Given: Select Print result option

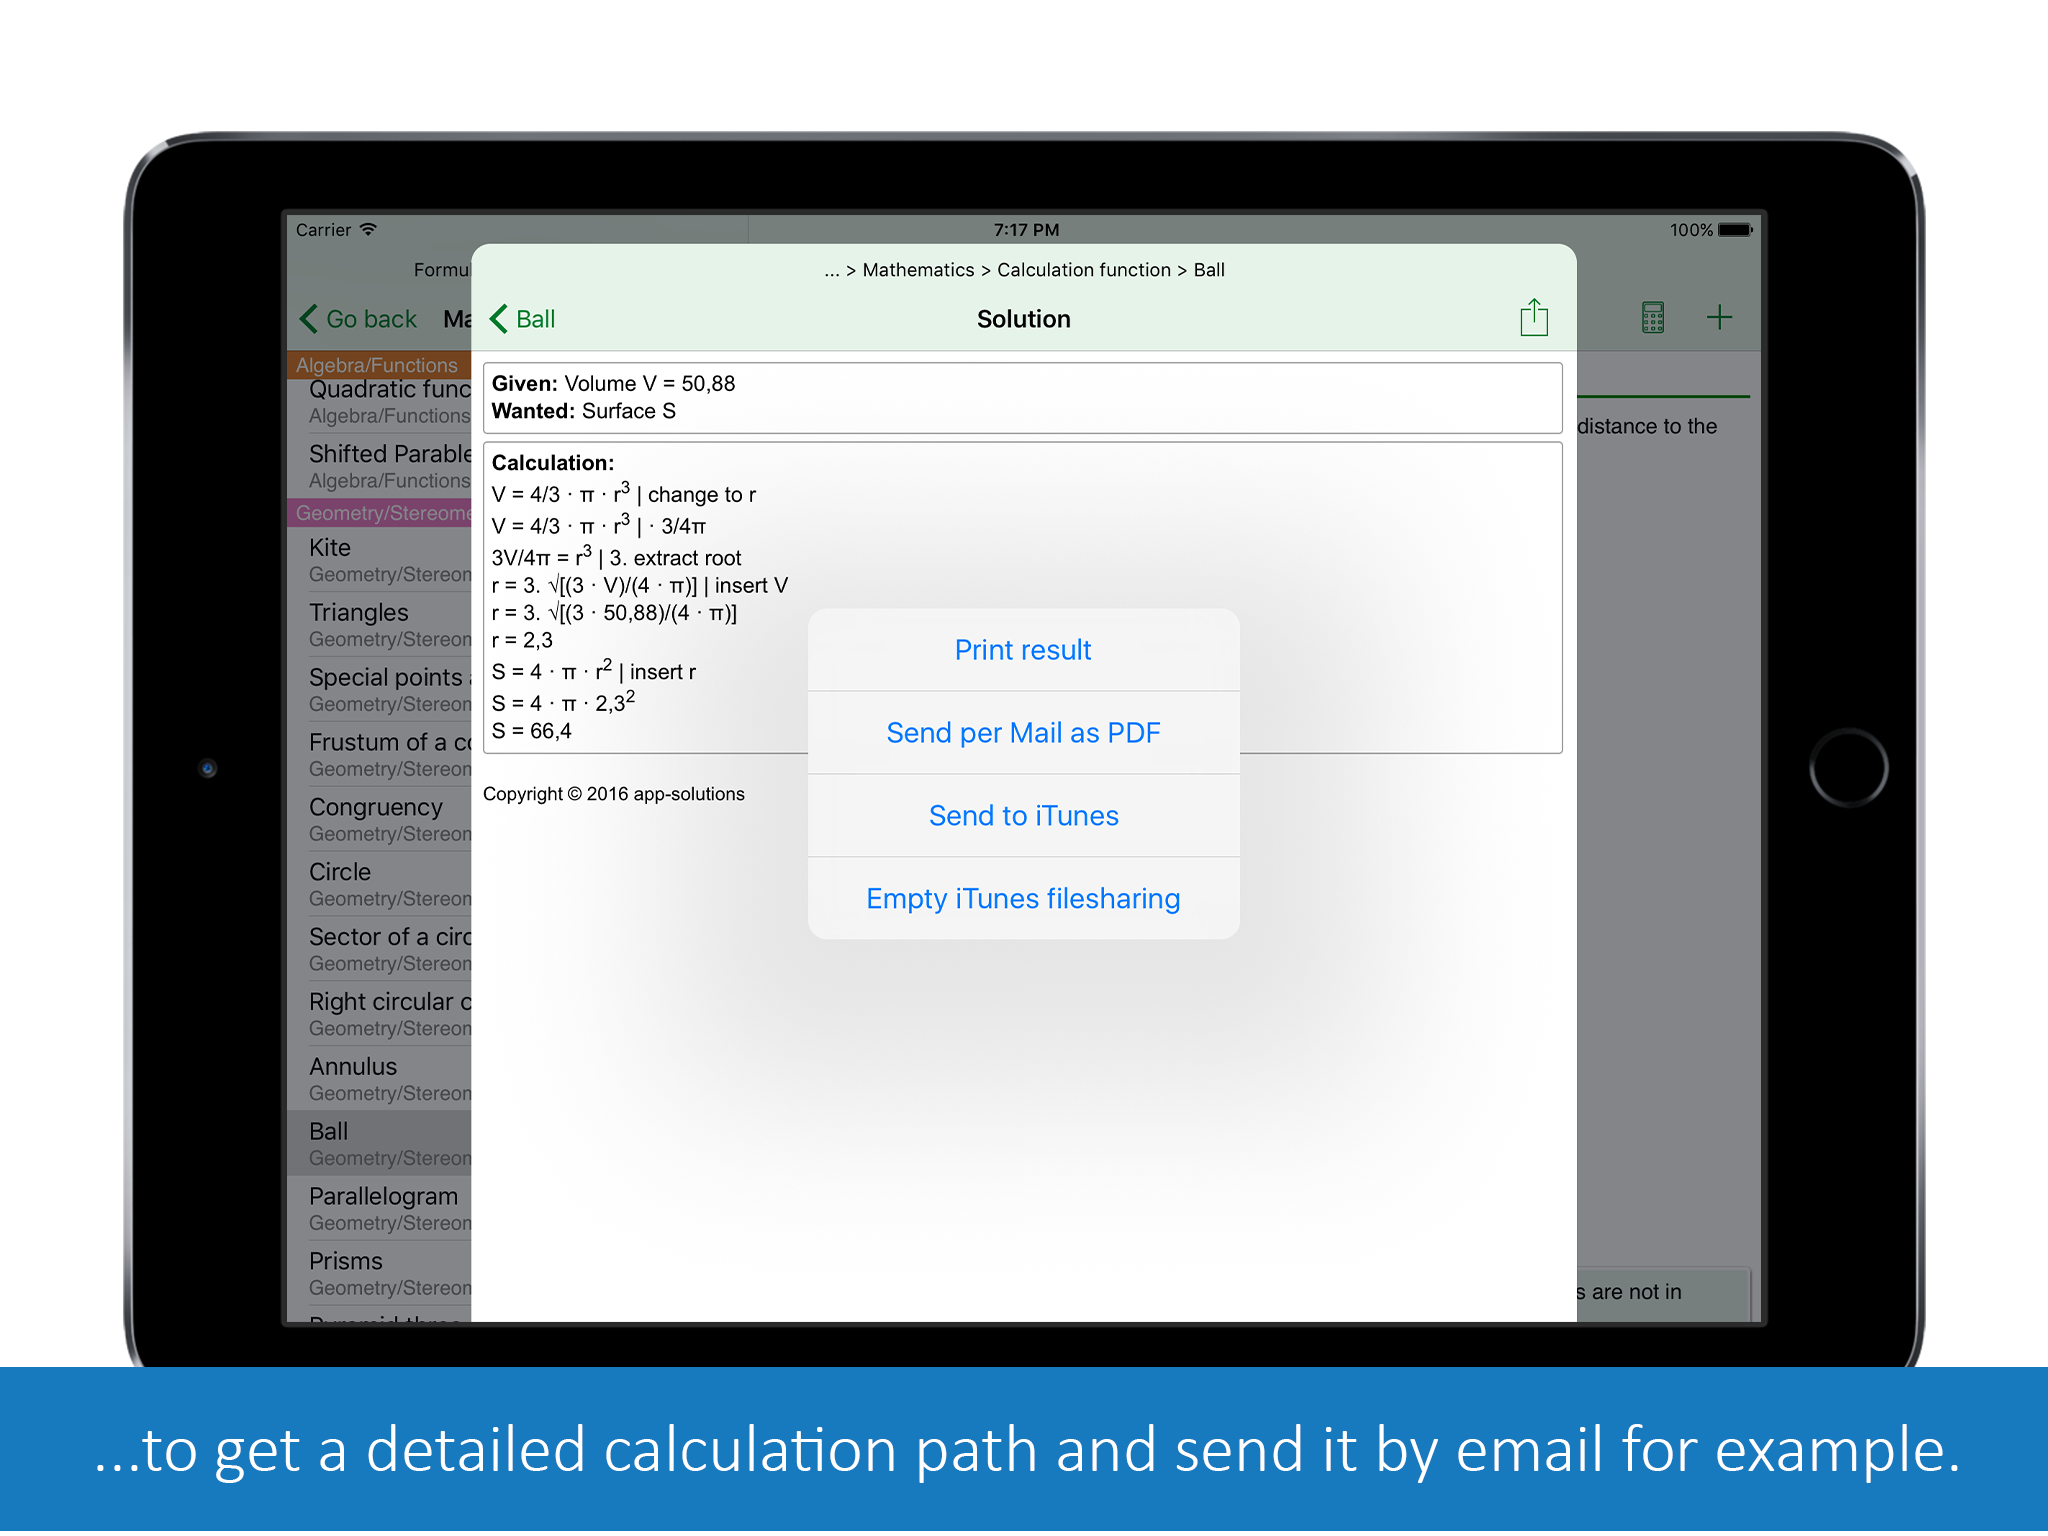Looking at the screenshot, I should pos(1023,650).
